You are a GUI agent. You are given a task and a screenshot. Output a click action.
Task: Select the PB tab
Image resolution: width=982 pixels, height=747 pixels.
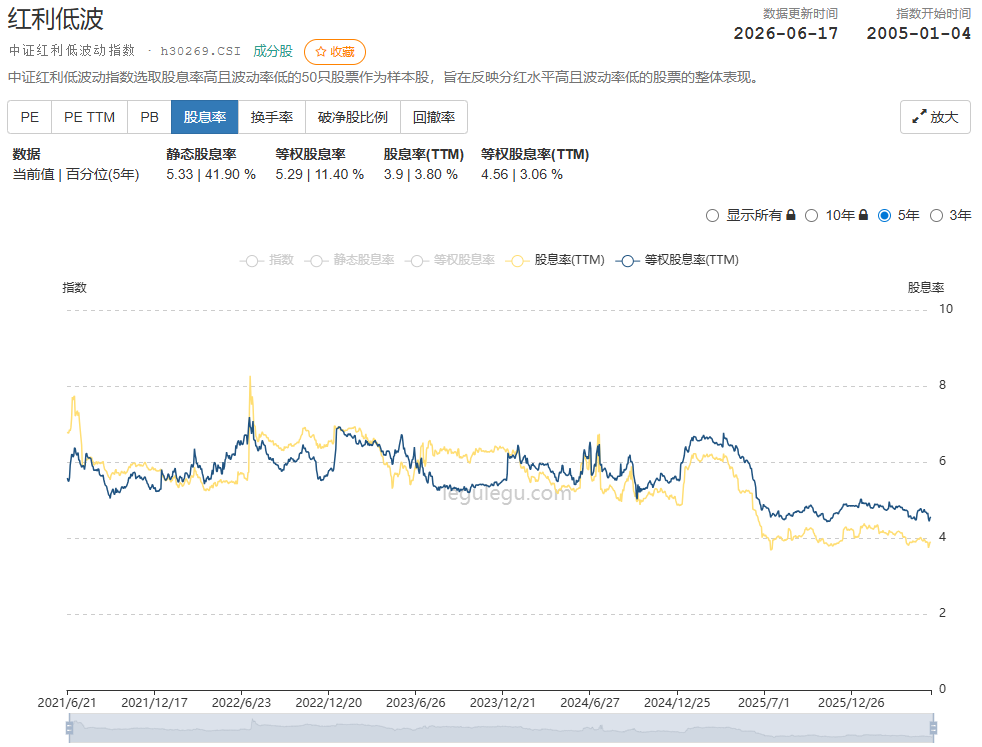pos(149,117)
